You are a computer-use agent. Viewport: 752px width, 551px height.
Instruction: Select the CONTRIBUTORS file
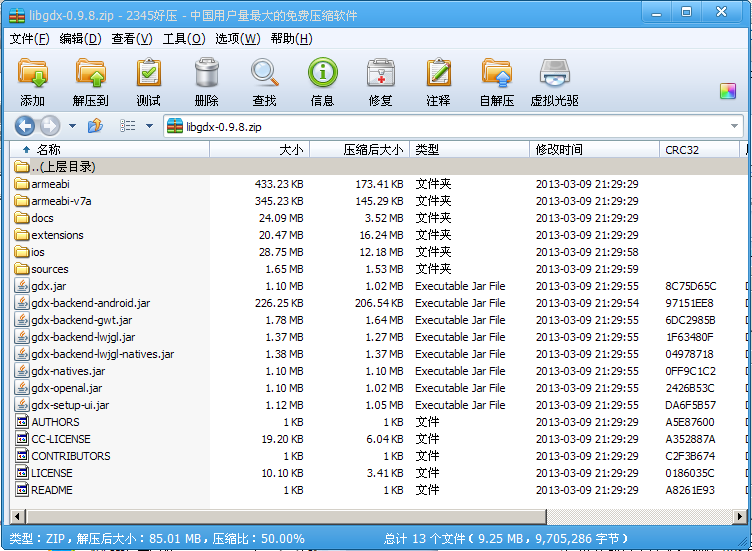click(x=71, y=456)
